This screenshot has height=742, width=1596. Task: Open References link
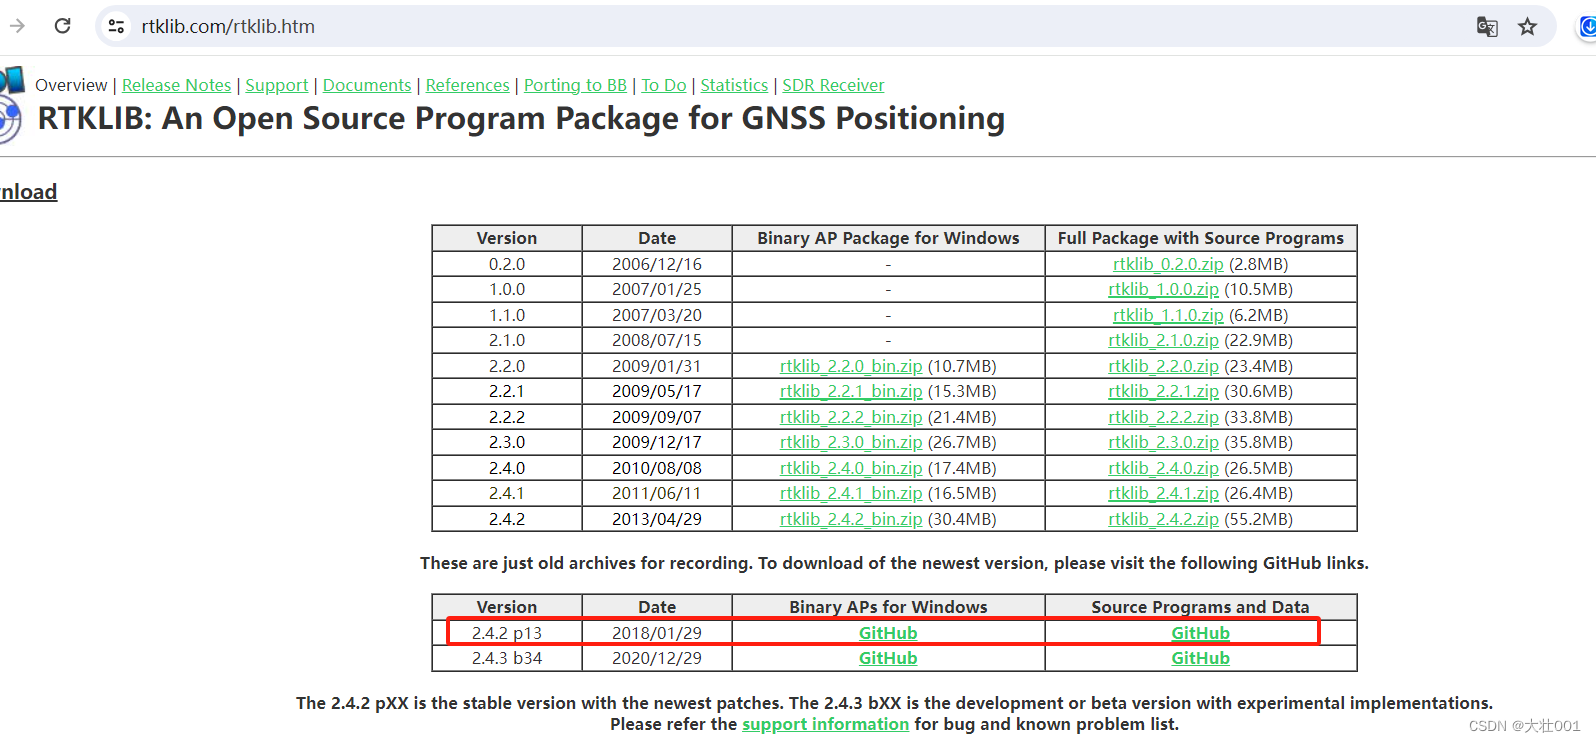click(x=467, y=85)
